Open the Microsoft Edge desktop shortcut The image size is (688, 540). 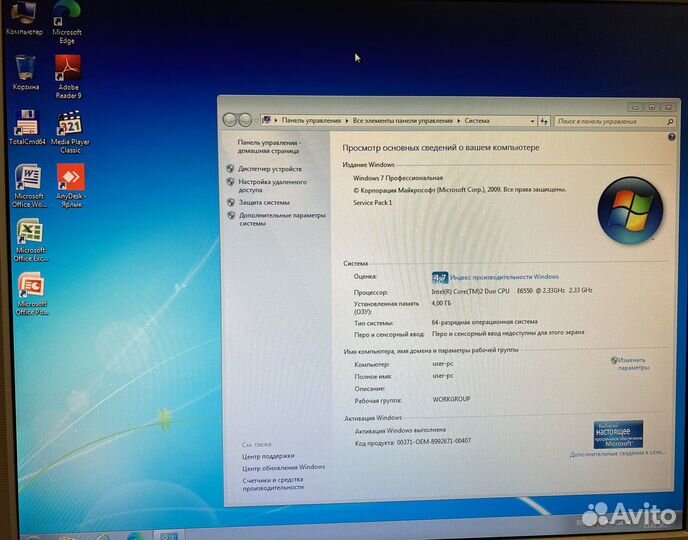67,22
